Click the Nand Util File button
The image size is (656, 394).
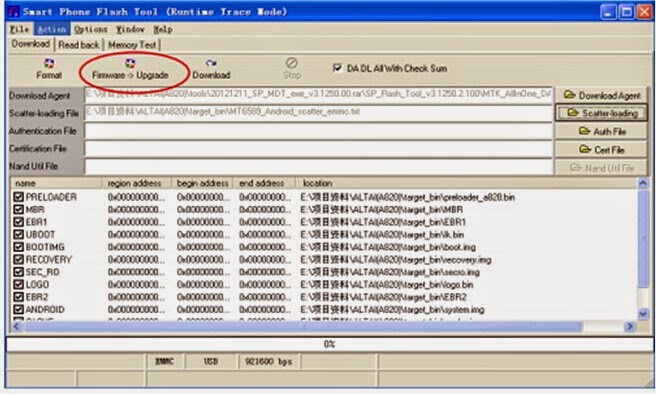(601, 168)
